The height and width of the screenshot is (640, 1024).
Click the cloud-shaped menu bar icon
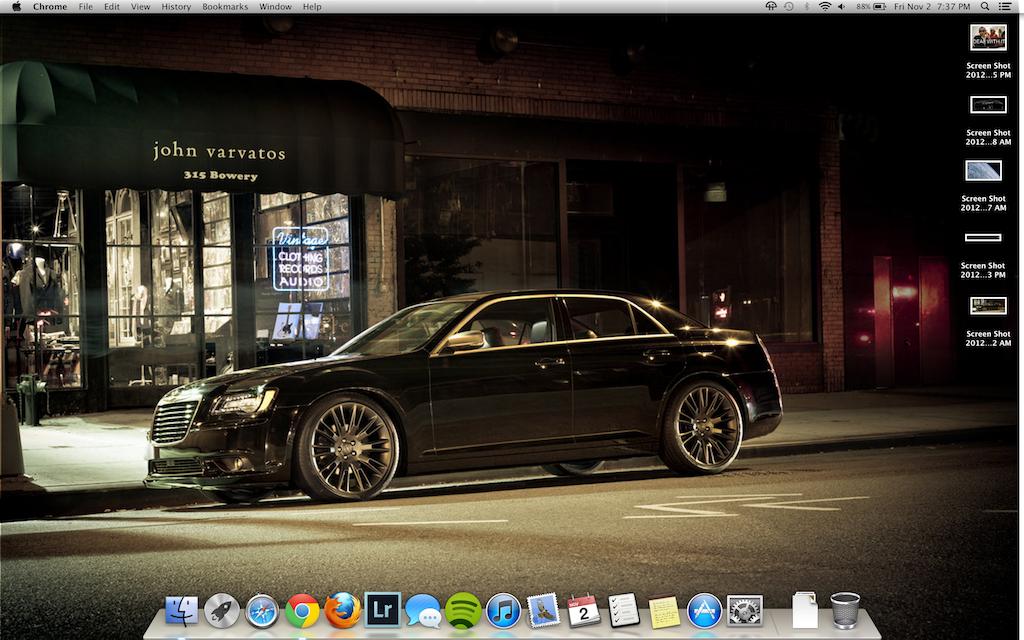tap(771, 7)
